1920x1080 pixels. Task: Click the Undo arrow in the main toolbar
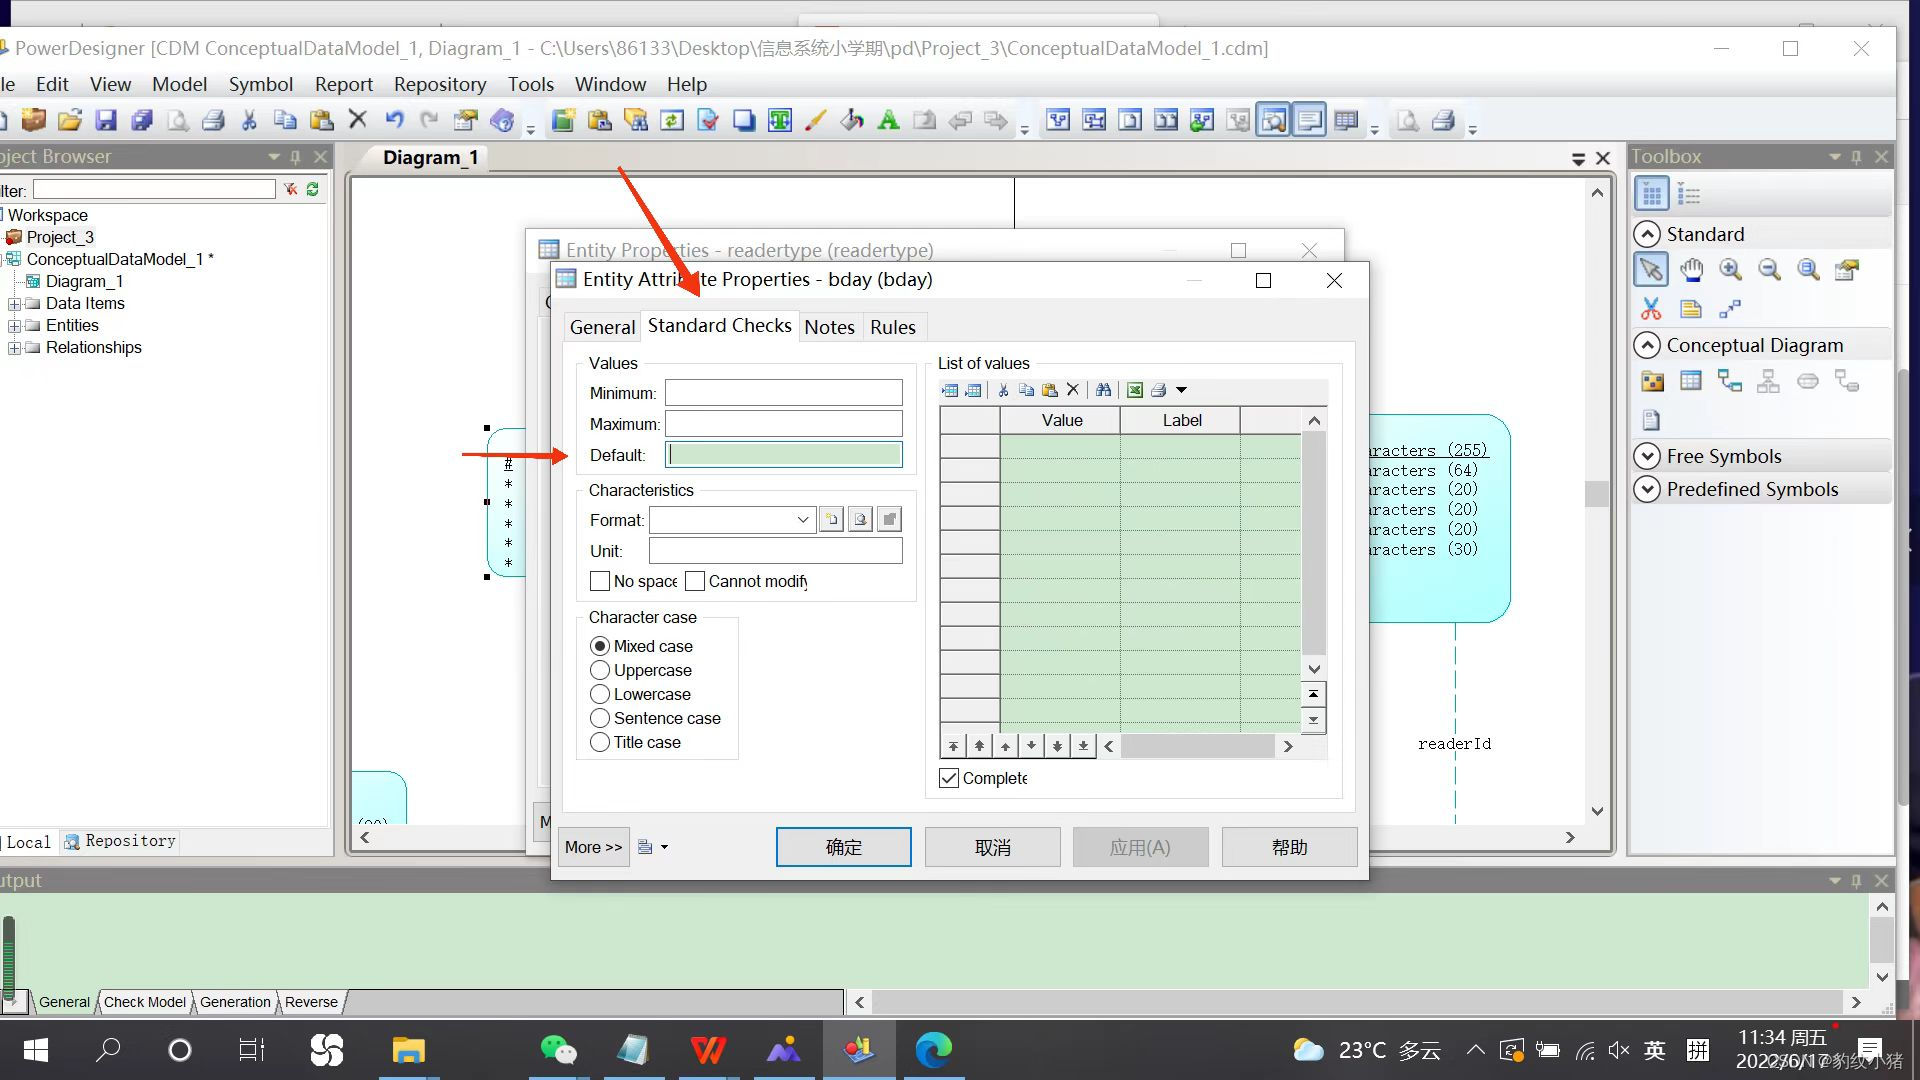[x=394, y=121]
